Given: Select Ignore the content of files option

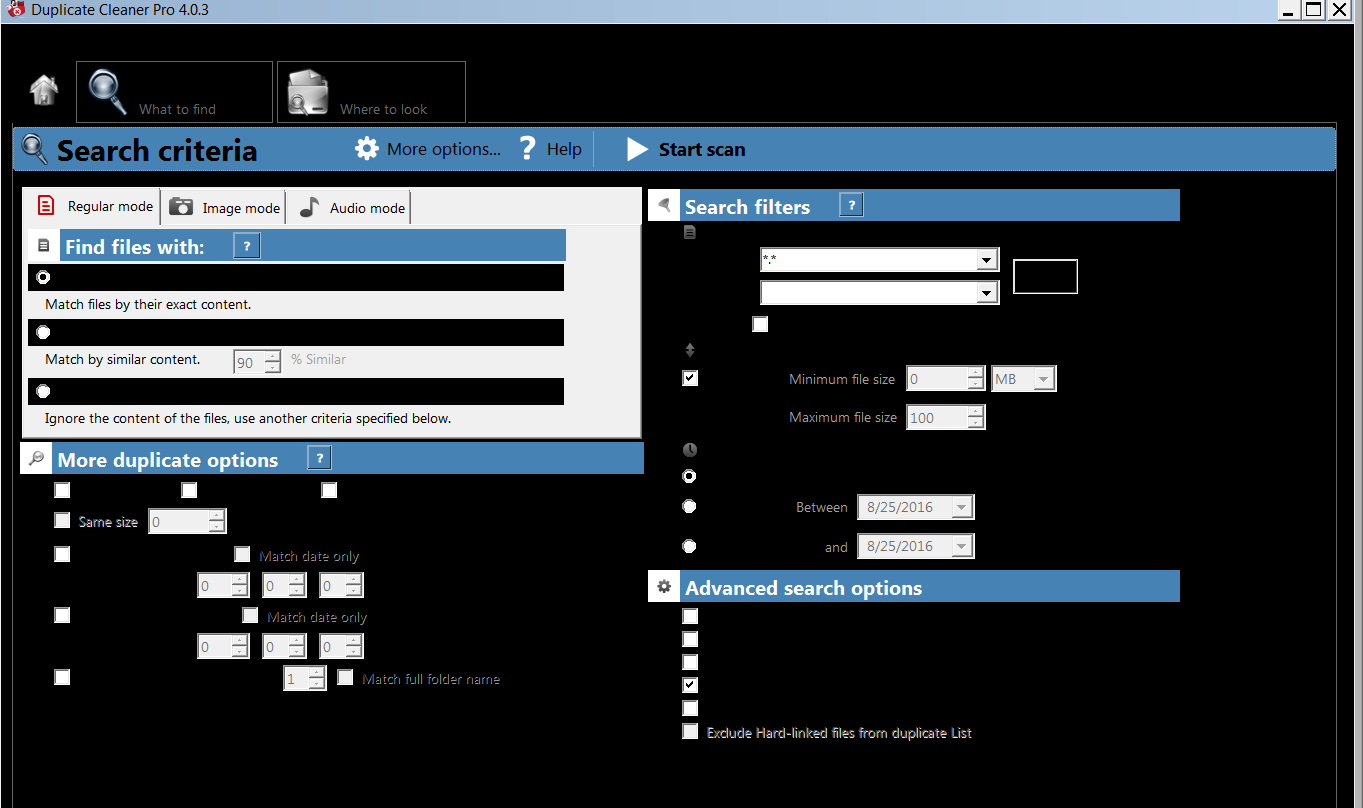Looking at the screenshot, I should coord(43,391).
